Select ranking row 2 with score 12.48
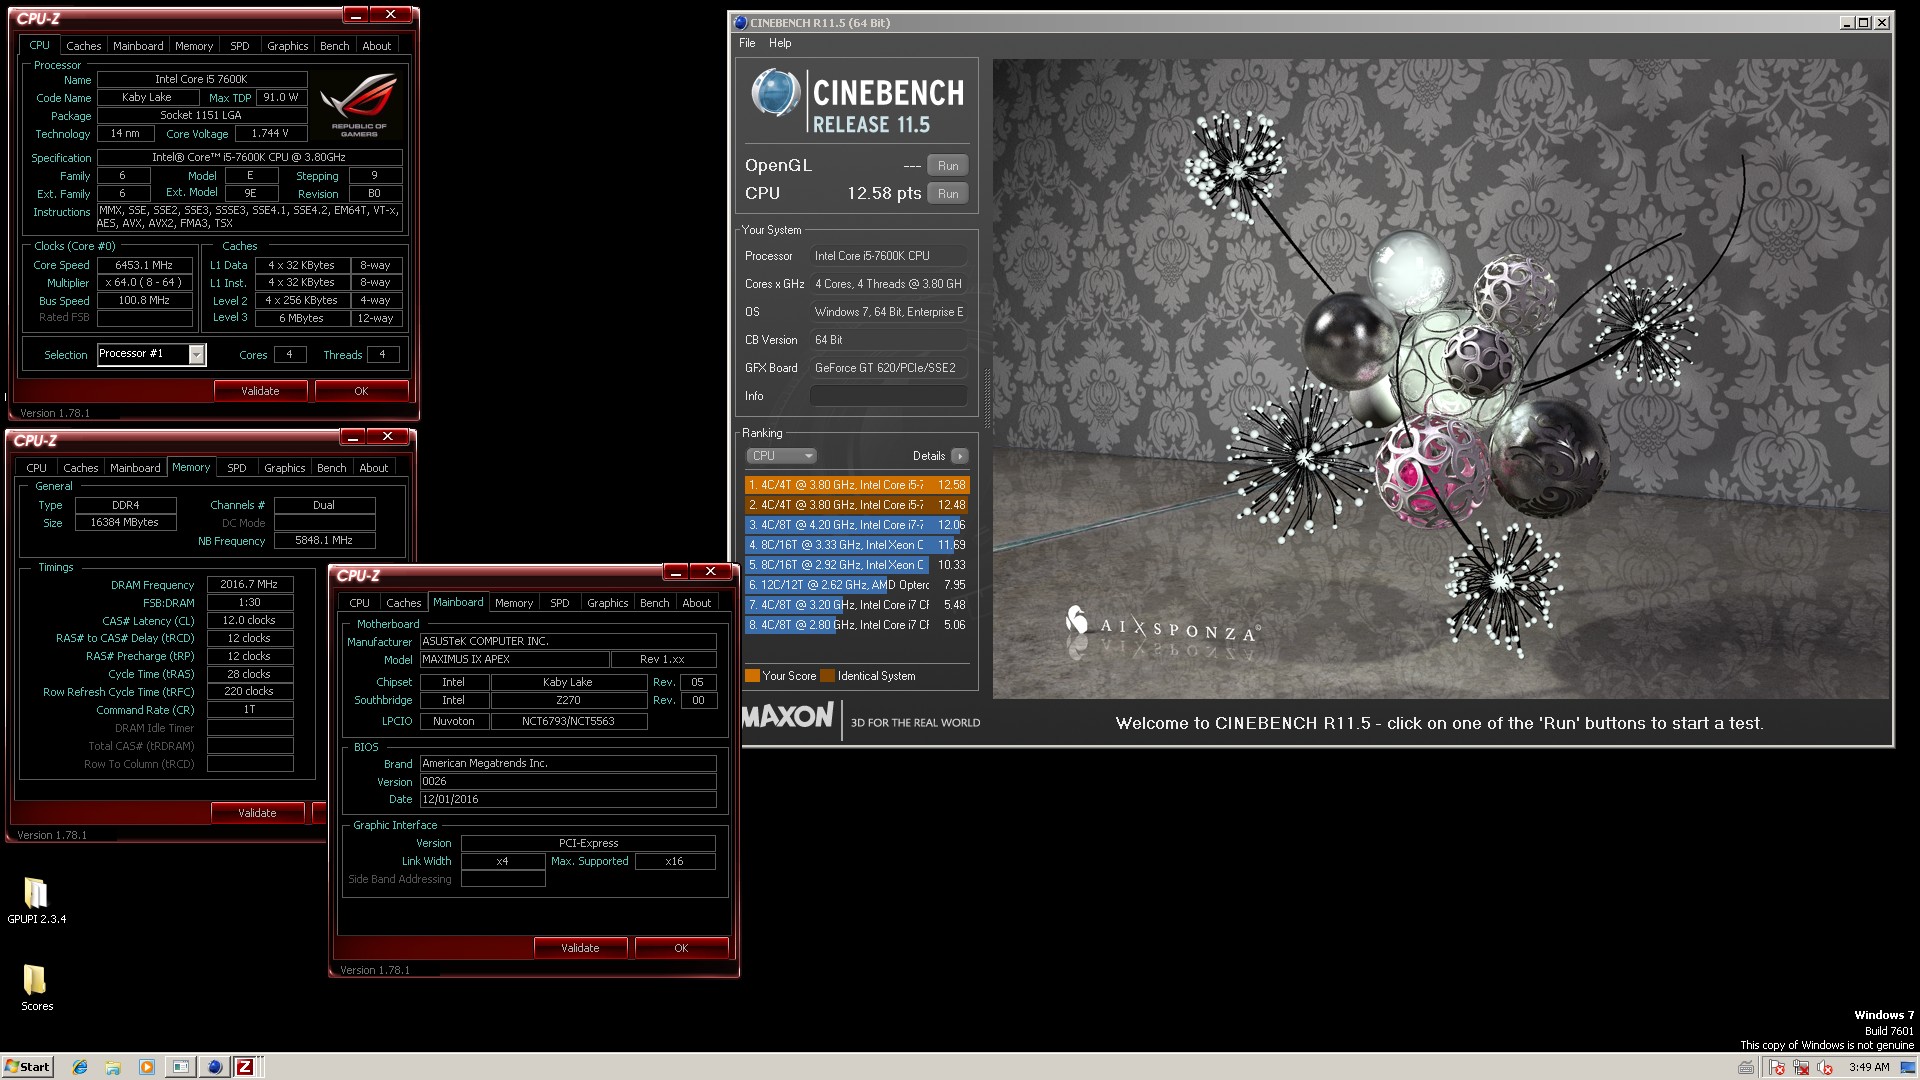 pyautogui.click(x=856, y=505)
